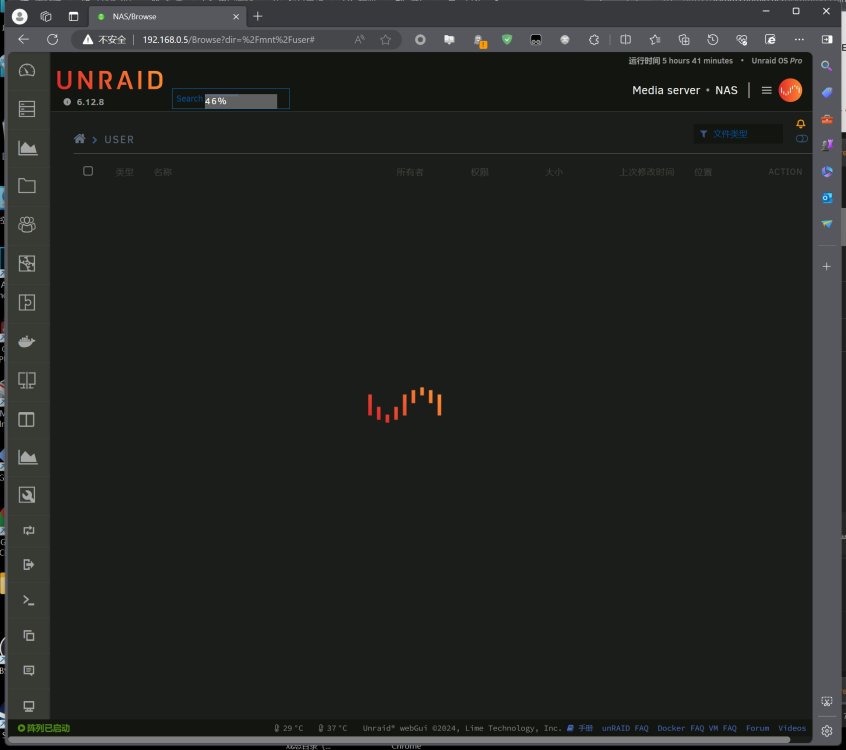This screenshot has width=846, height=750.
Task: Open Edge sidebar search icon
Action: pyautogui.click(x=826, y=66)
